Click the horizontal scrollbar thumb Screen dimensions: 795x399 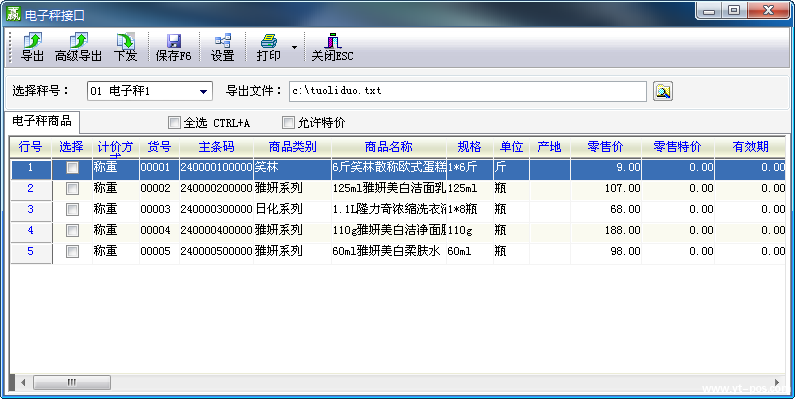72,382
